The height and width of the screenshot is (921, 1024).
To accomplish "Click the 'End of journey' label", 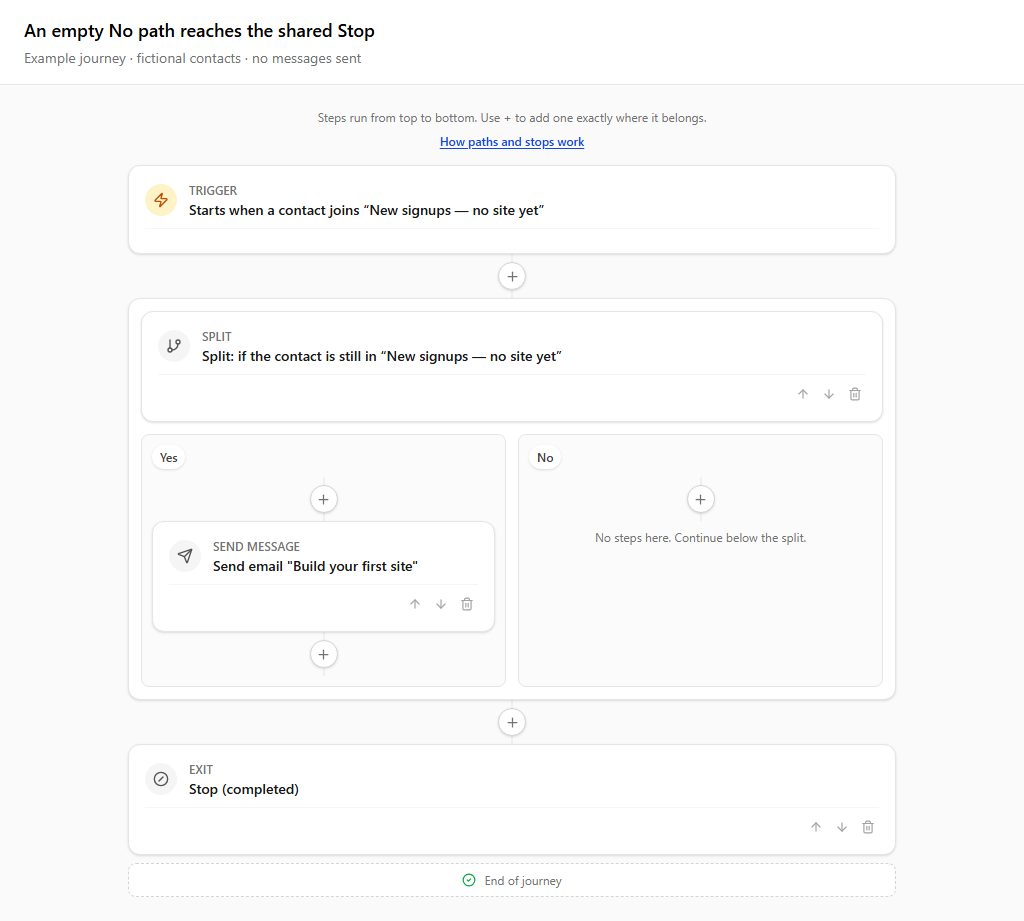I will [x=523, y=881].
